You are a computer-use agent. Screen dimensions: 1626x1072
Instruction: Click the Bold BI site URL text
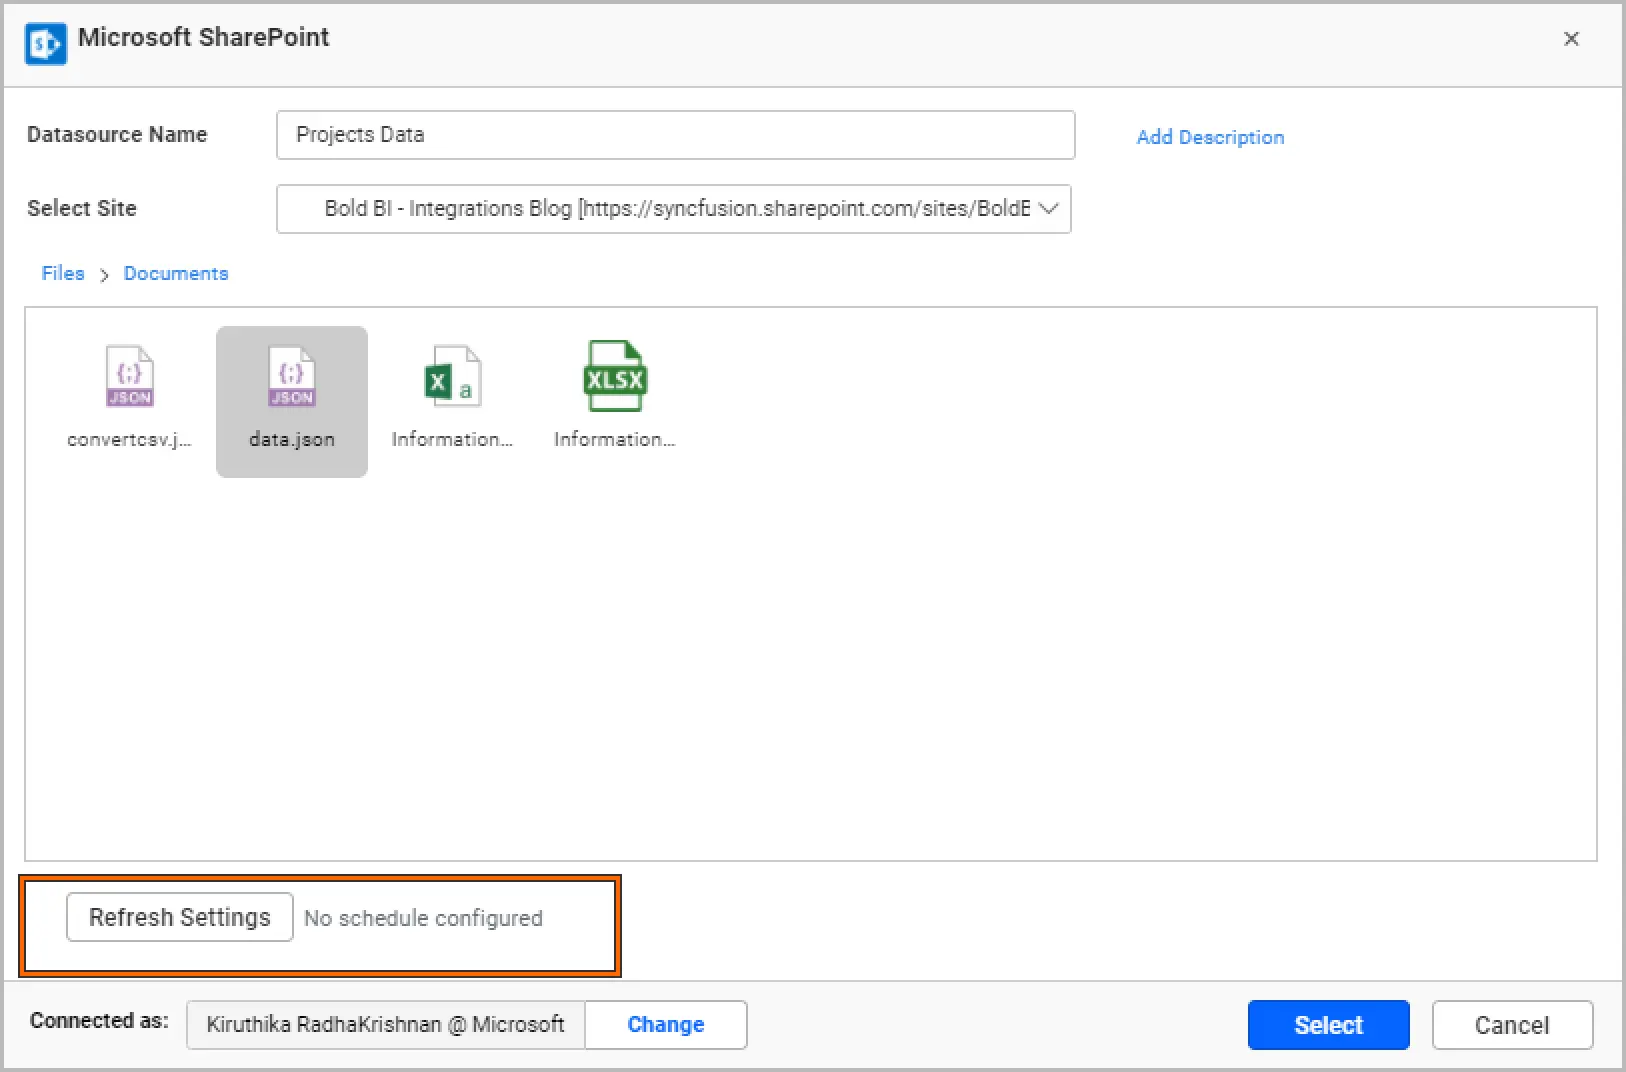tap(676, 209)
